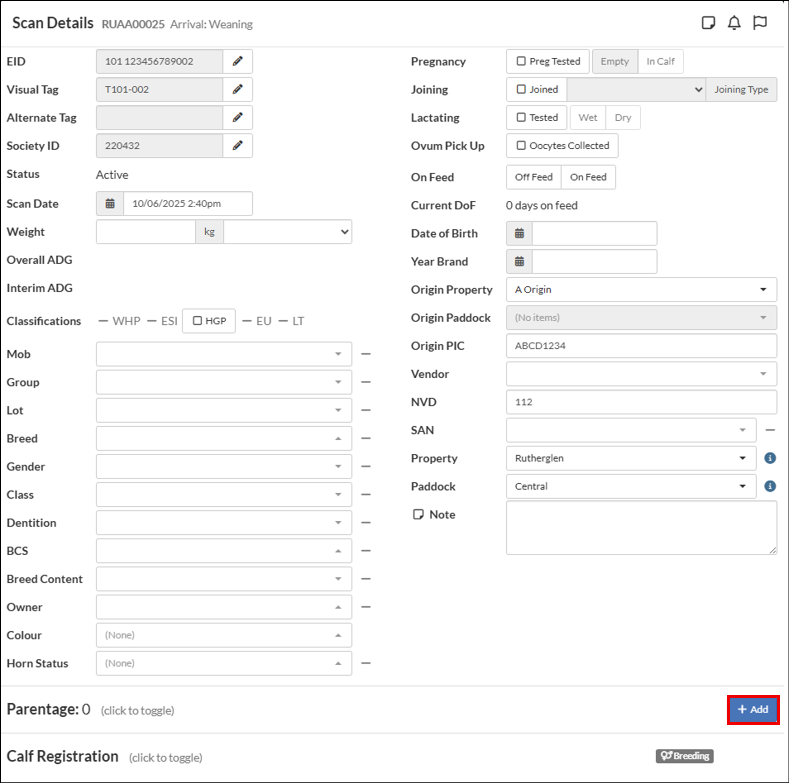Screen dimensions: 789x783
Task: Click the pencil icon beside EID field
Action: coord(237,61)
